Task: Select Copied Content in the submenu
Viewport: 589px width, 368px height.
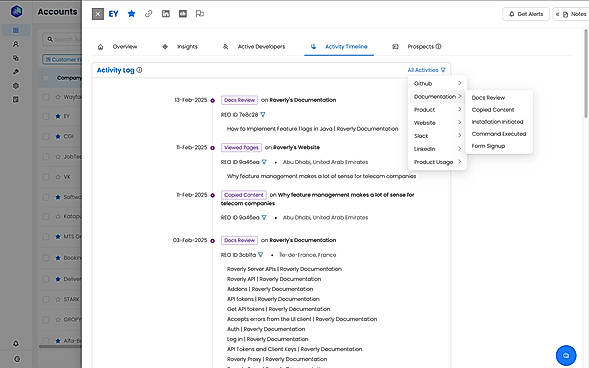Action: 493,110
